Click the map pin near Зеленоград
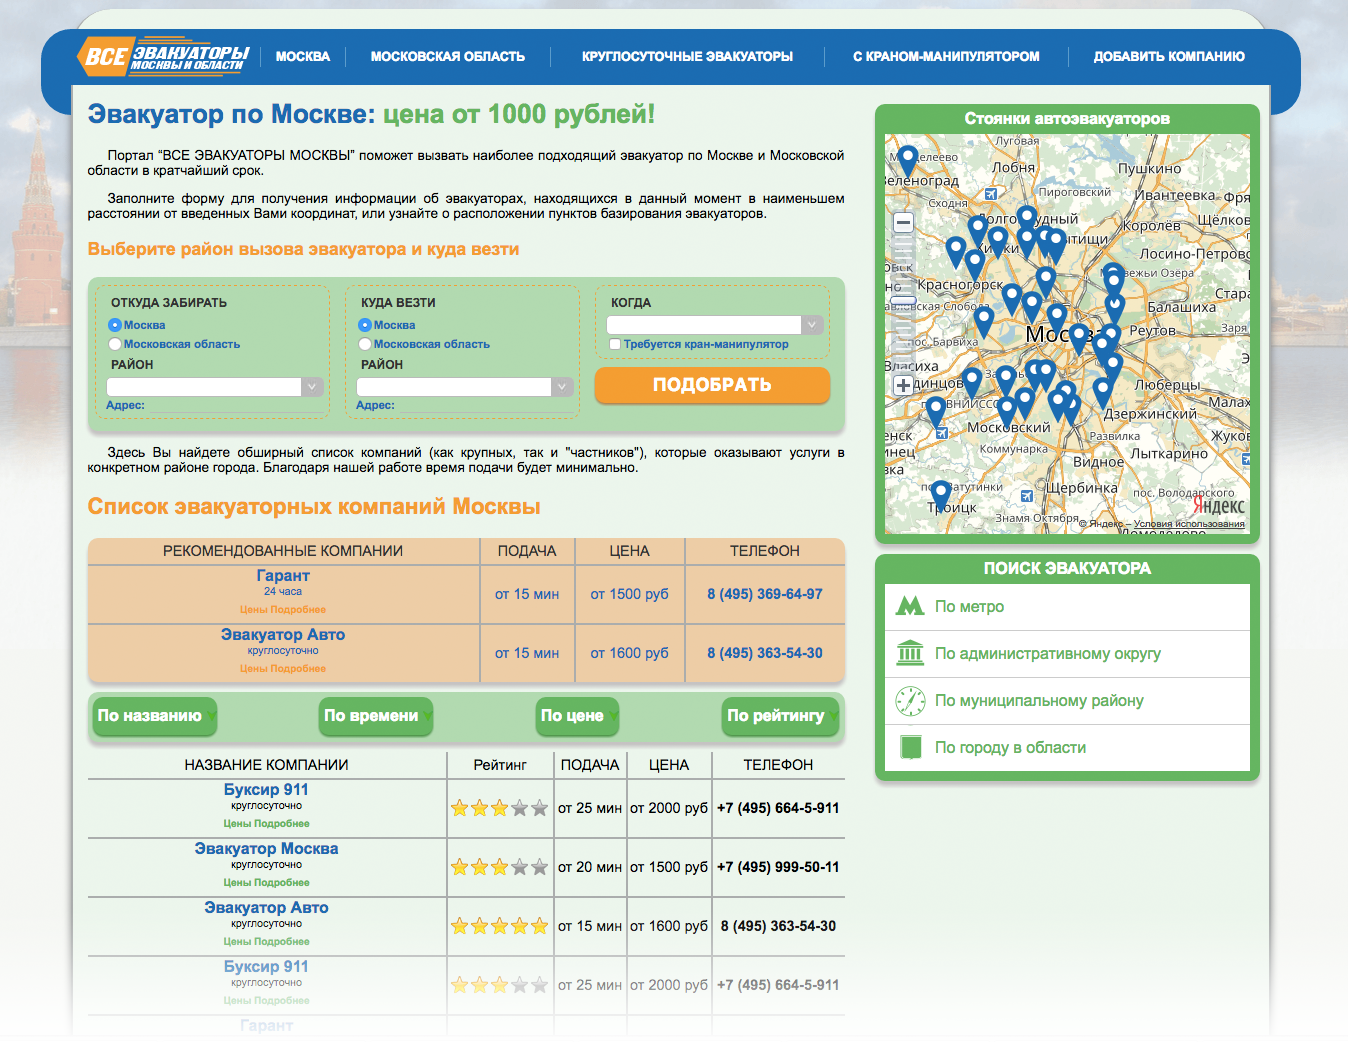The image size is (1348, 1046). pos(908,158)
